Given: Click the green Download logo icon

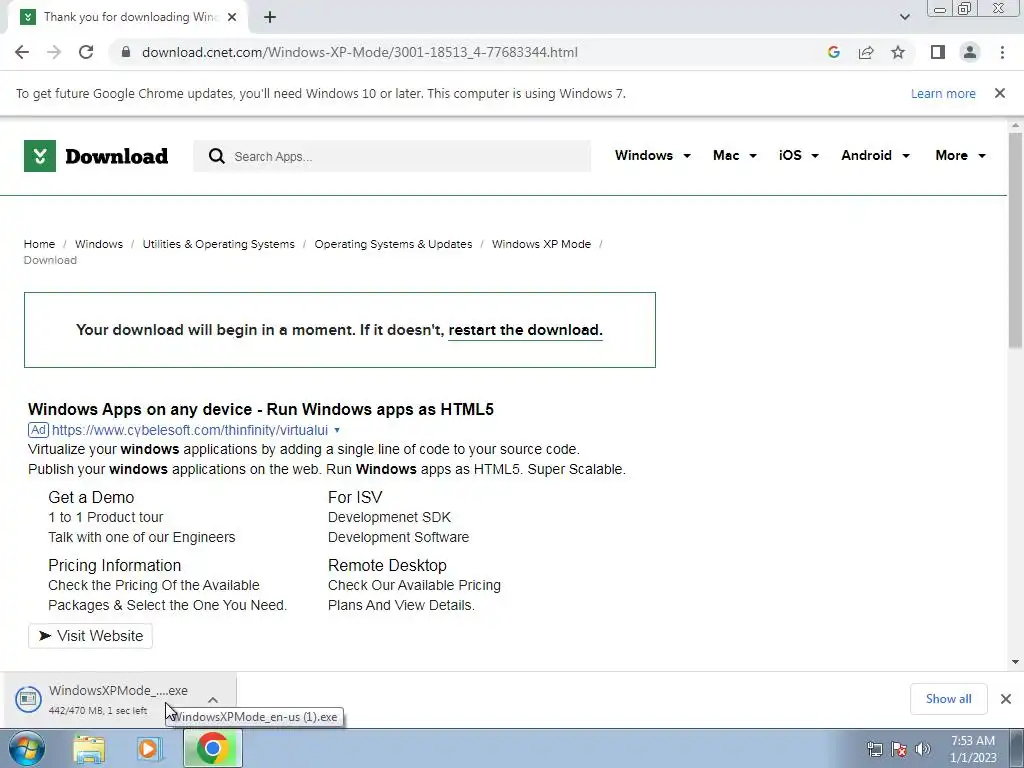Looking at the screenshot, I should 40,156.
